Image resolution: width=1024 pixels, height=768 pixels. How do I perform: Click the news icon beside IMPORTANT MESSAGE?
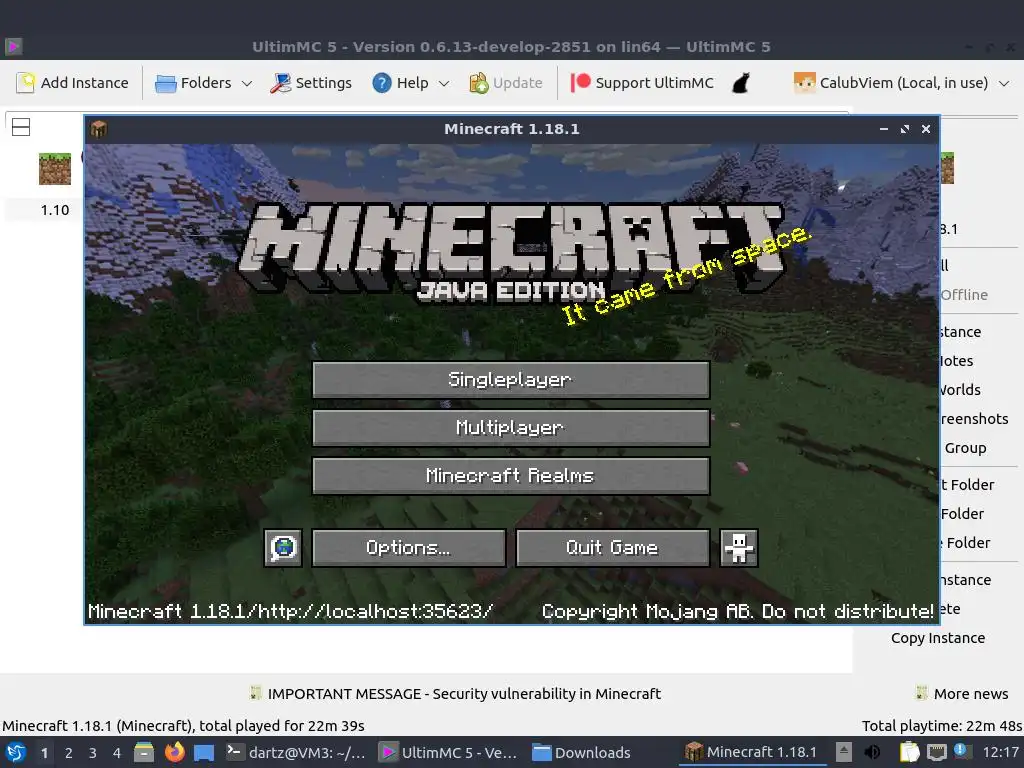[256, 693]
